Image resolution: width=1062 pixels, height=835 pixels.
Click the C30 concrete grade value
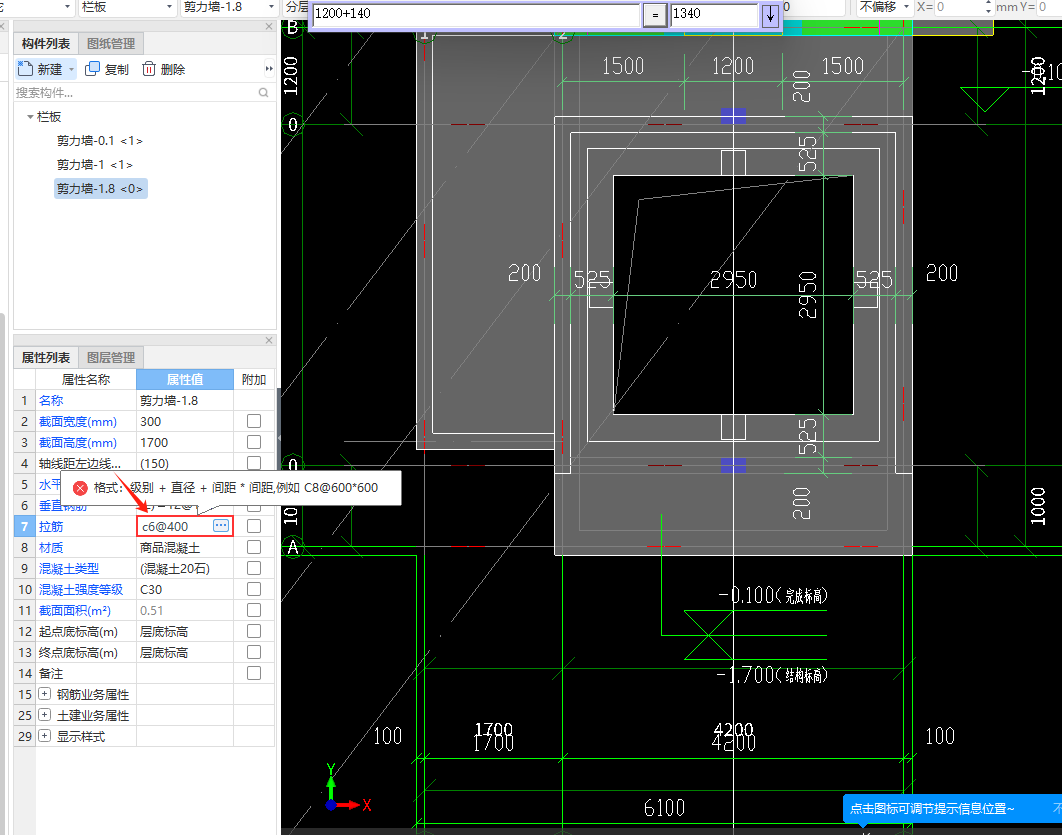(185, 589)
